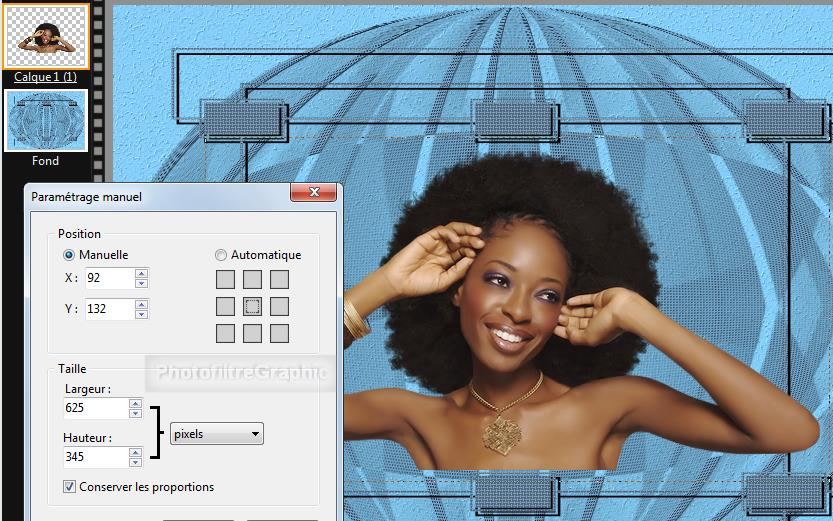Viewport: 833px width, 521px height.
Task: Select the top-left automatic position square
Action: tap(226, 280)
